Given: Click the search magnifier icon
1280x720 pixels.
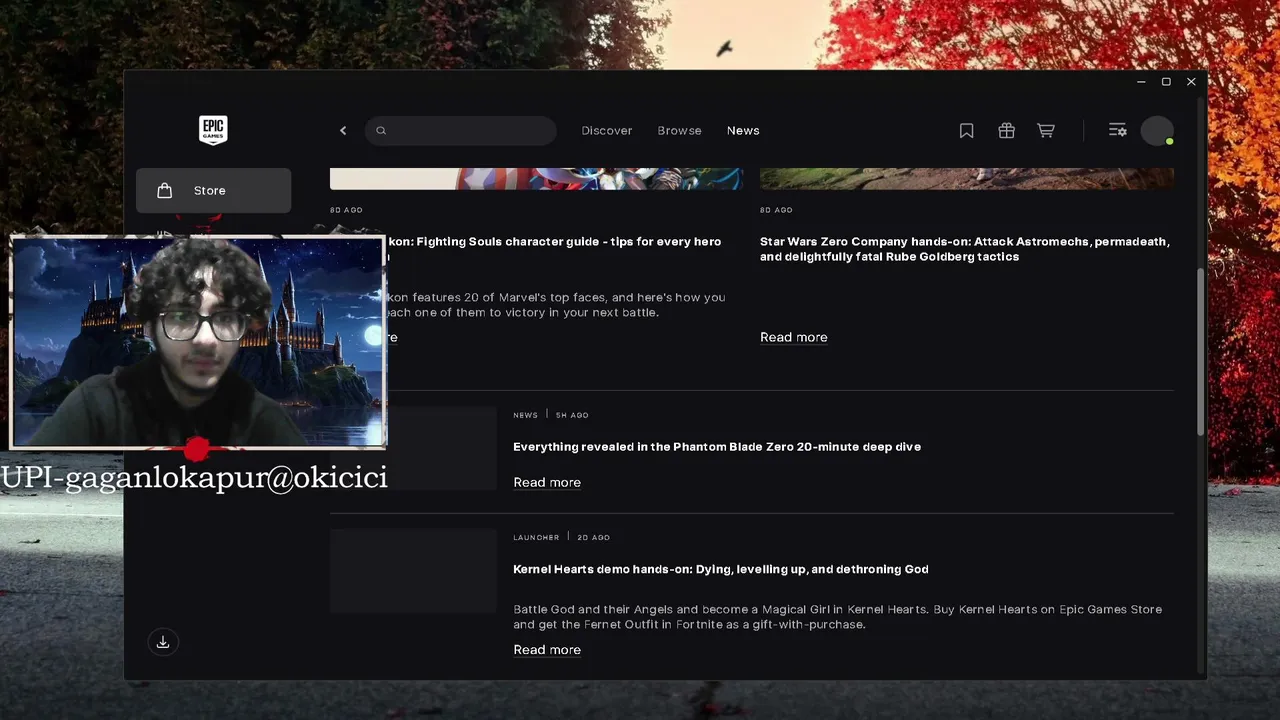Looking at the screenshot, I should pos(381,131).
